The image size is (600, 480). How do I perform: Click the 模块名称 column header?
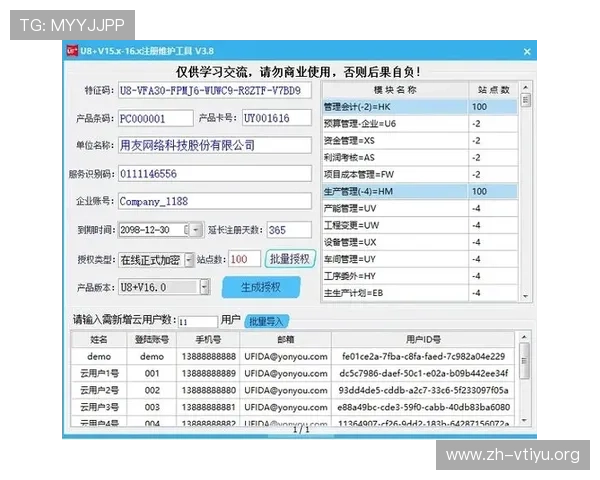[395, 90]
